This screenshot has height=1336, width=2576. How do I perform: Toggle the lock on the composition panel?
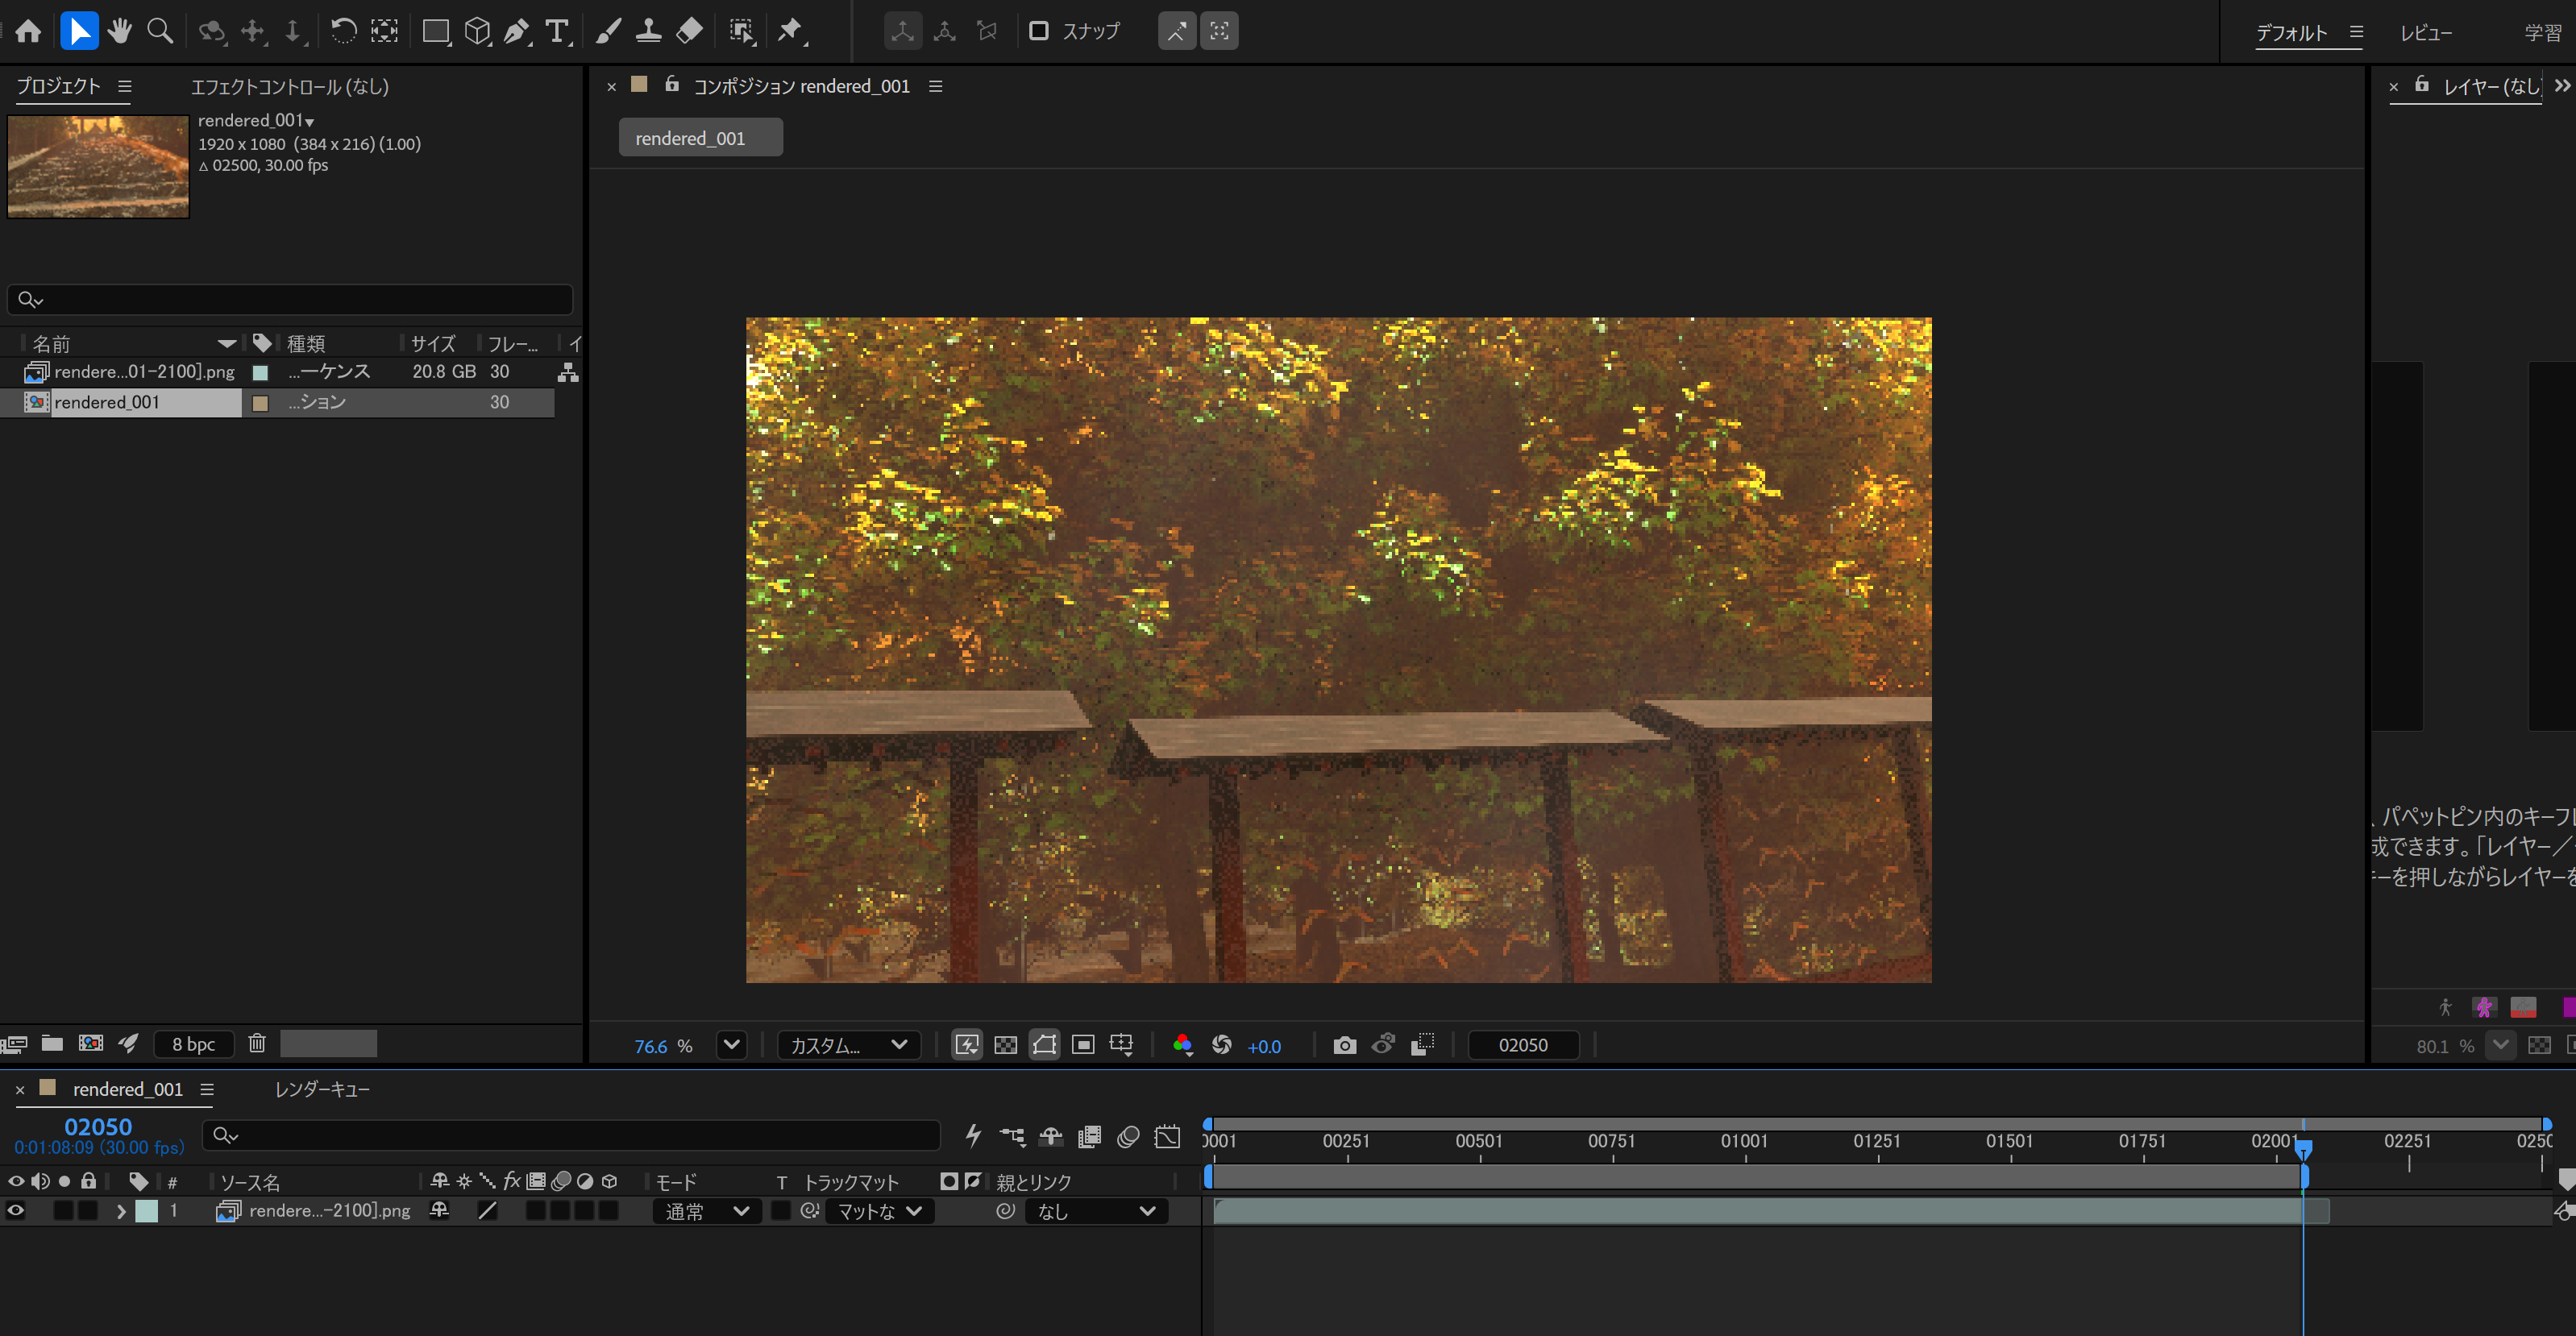tap(672, 85)
